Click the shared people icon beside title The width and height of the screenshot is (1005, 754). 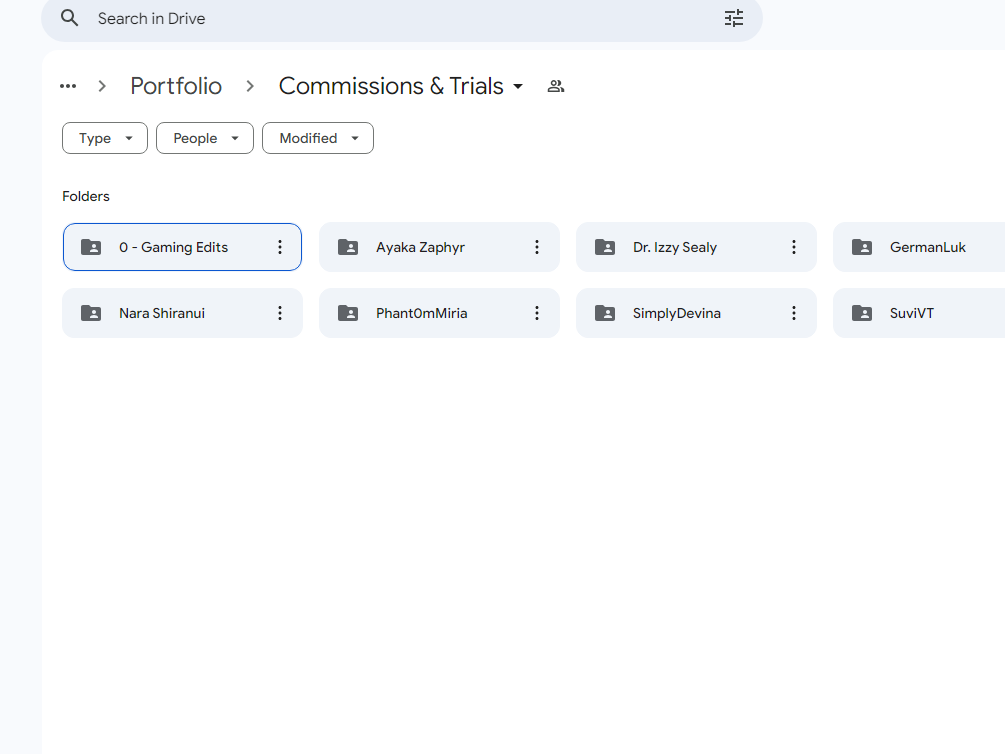tap(556, 86)
